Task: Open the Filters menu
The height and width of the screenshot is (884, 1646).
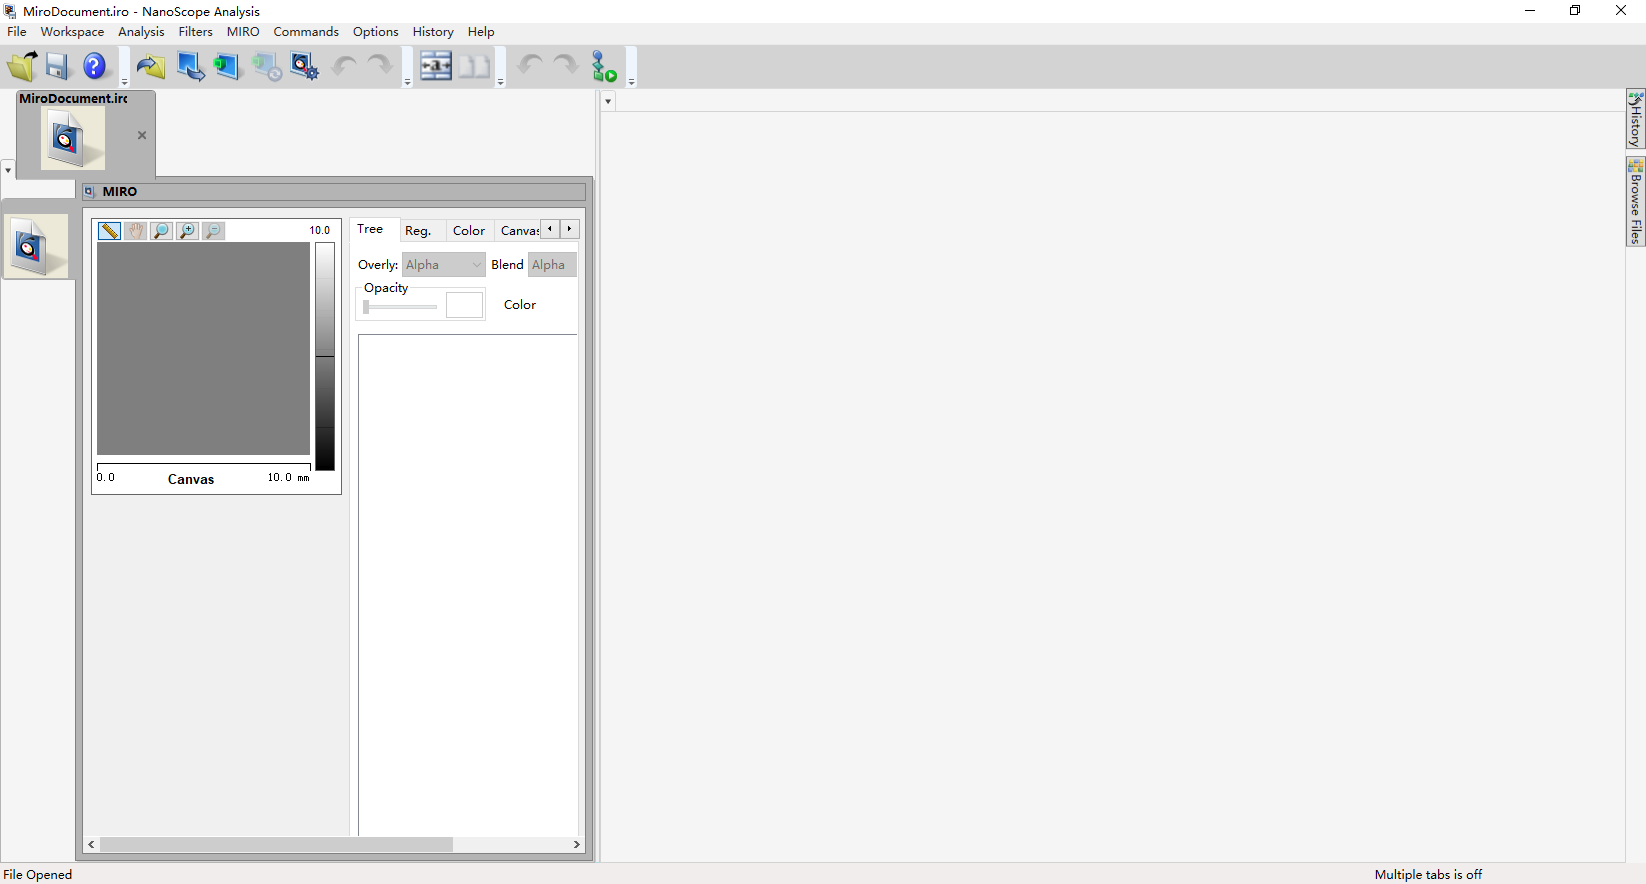Action: coord(195,32)
